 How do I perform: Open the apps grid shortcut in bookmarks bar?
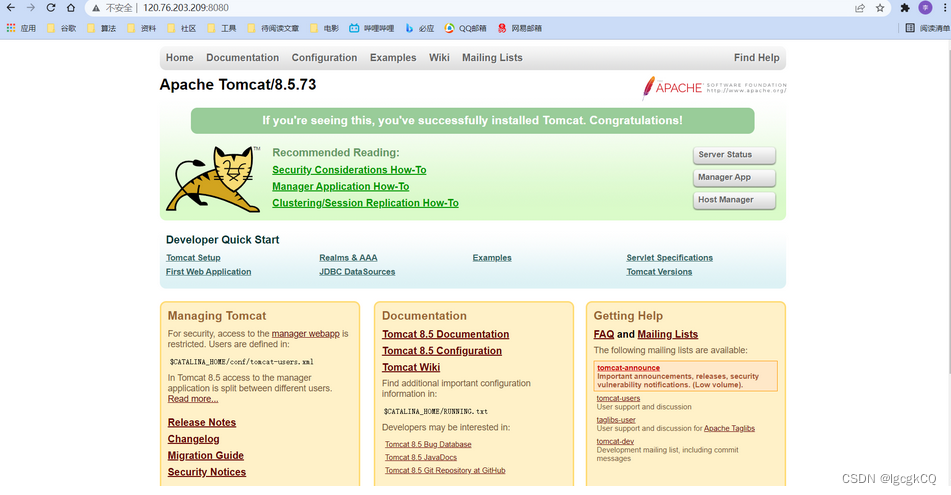pos(21,28)
